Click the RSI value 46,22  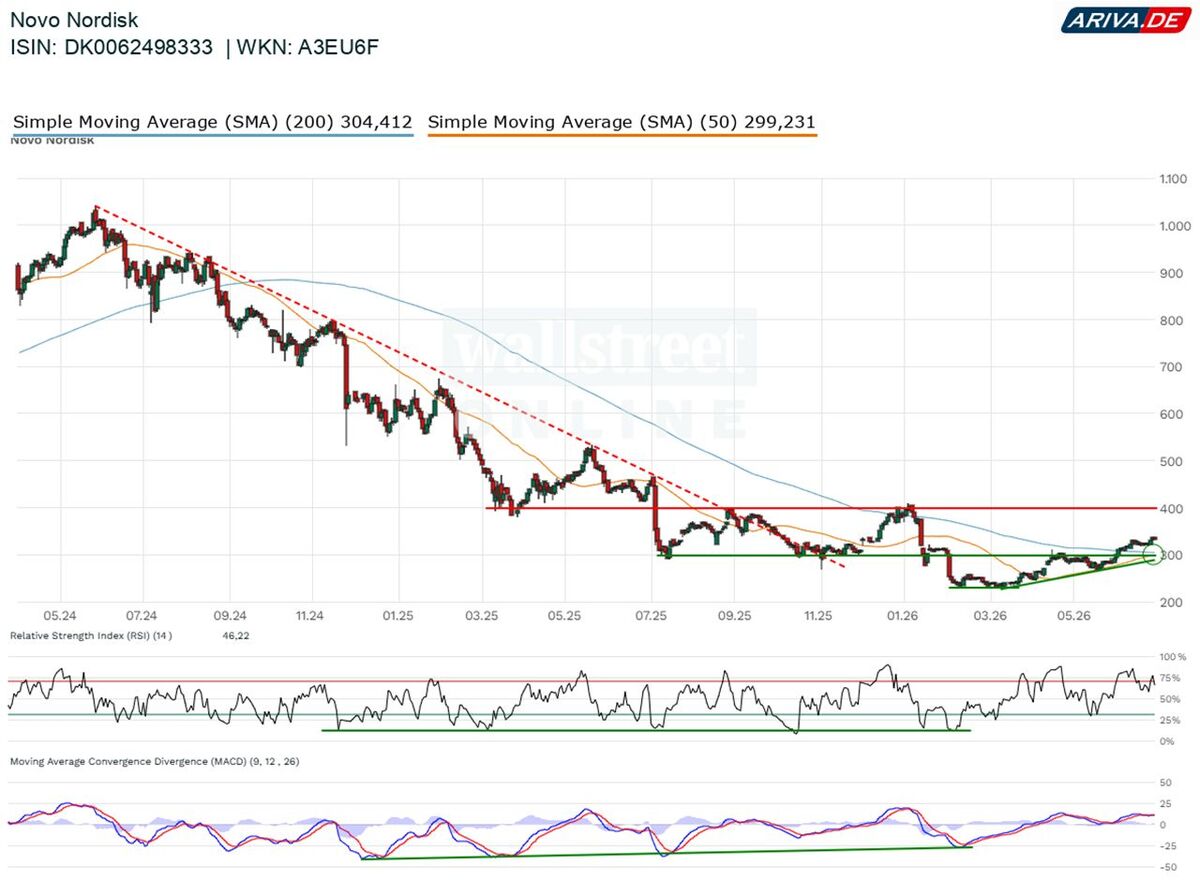tap(234, 635)
